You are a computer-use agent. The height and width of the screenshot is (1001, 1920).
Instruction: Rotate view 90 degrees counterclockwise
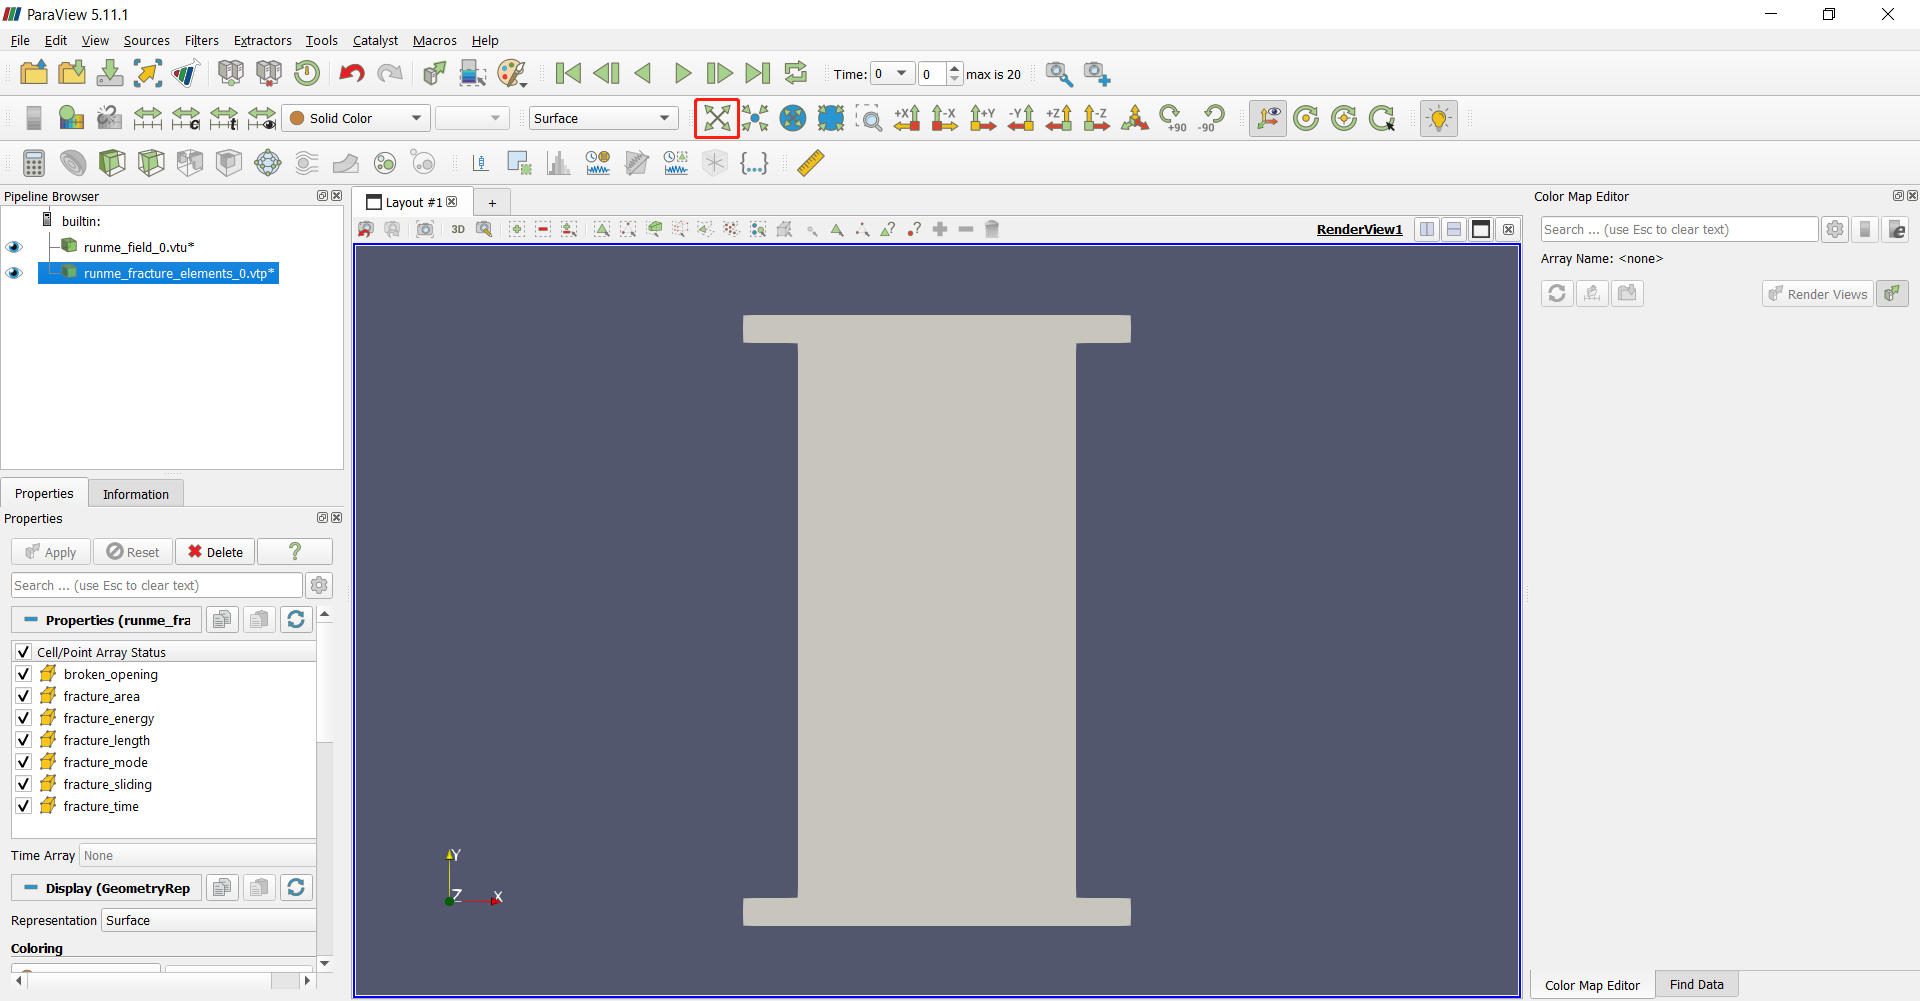click(x=1212, y=118)
